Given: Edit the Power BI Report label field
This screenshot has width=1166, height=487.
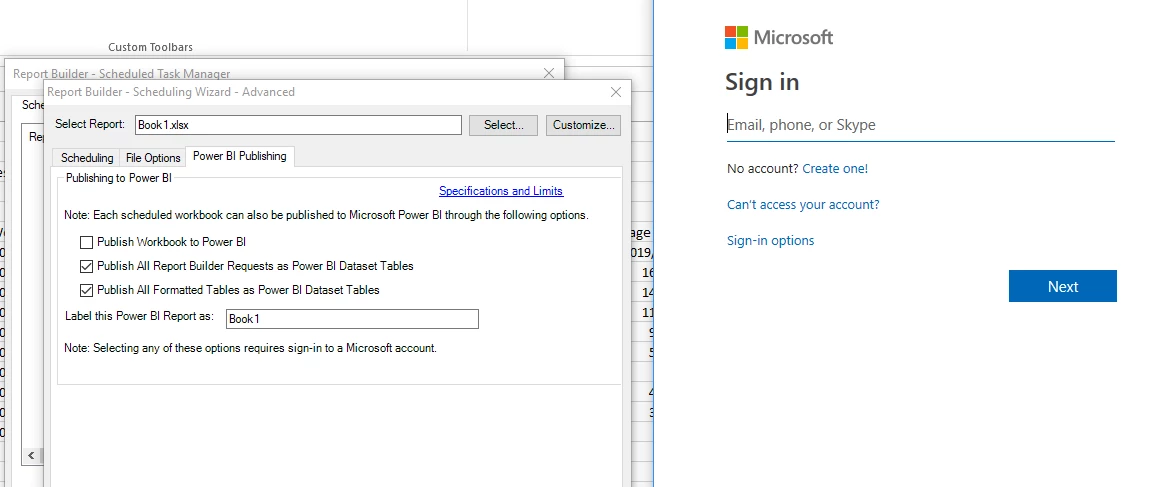Looking at the screenshot, I should (352, 319).
